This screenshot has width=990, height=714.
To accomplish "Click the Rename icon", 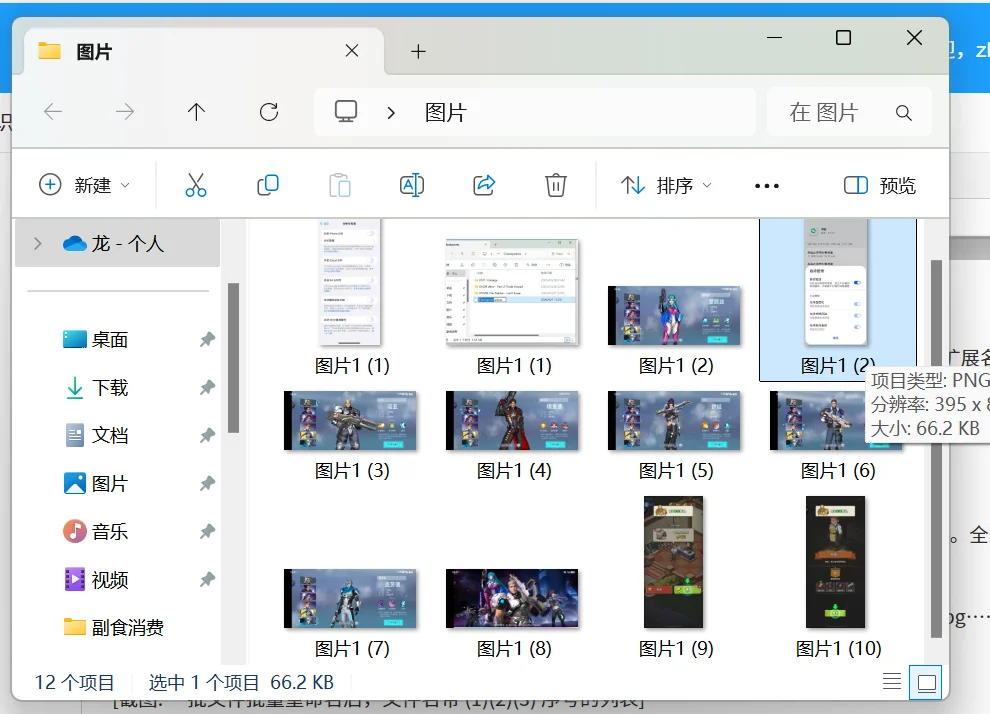I will point(412,185).
